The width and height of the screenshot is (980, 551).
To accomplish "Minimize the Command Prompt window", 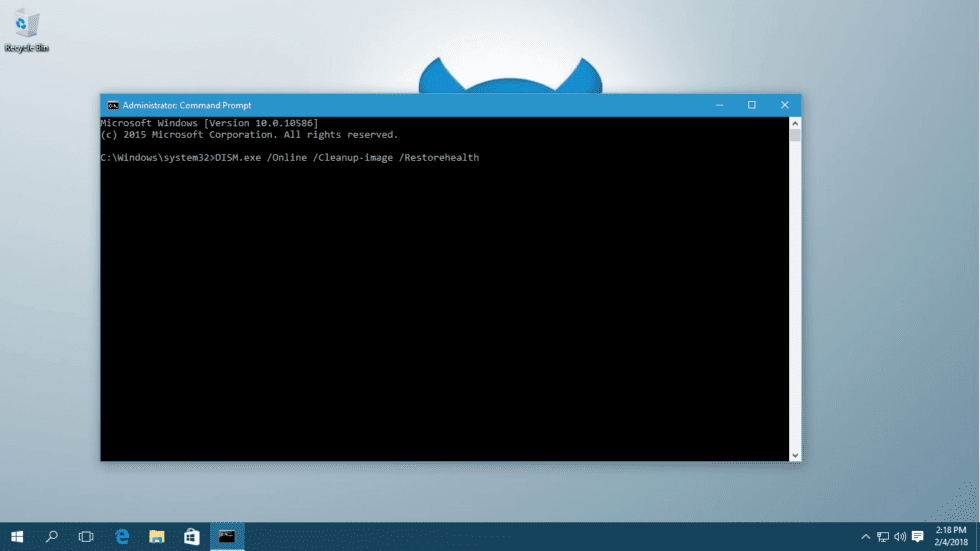I will click(x=719, y=105).
